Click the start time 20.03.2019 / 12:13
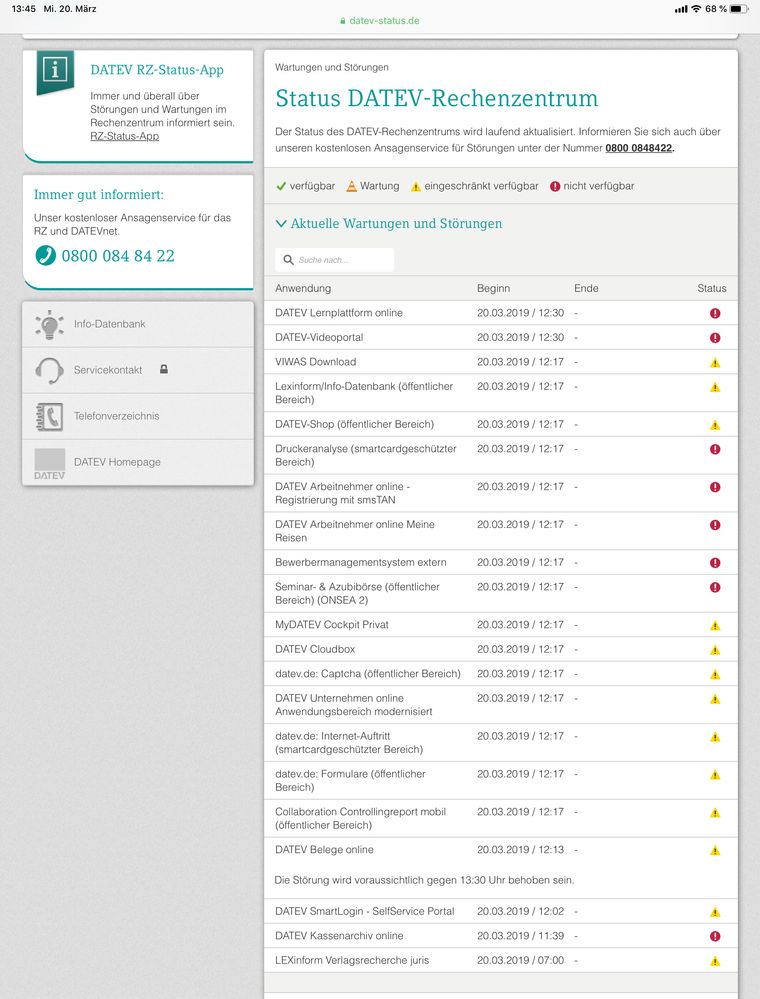This screenshot has width=760, height=999. [520, 849]
